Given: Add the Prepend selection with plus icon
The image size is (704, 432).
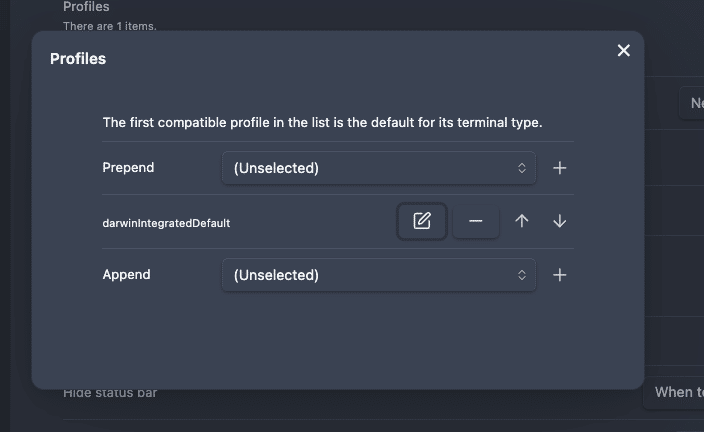Looking at the screenshot, I should [560, 168].
